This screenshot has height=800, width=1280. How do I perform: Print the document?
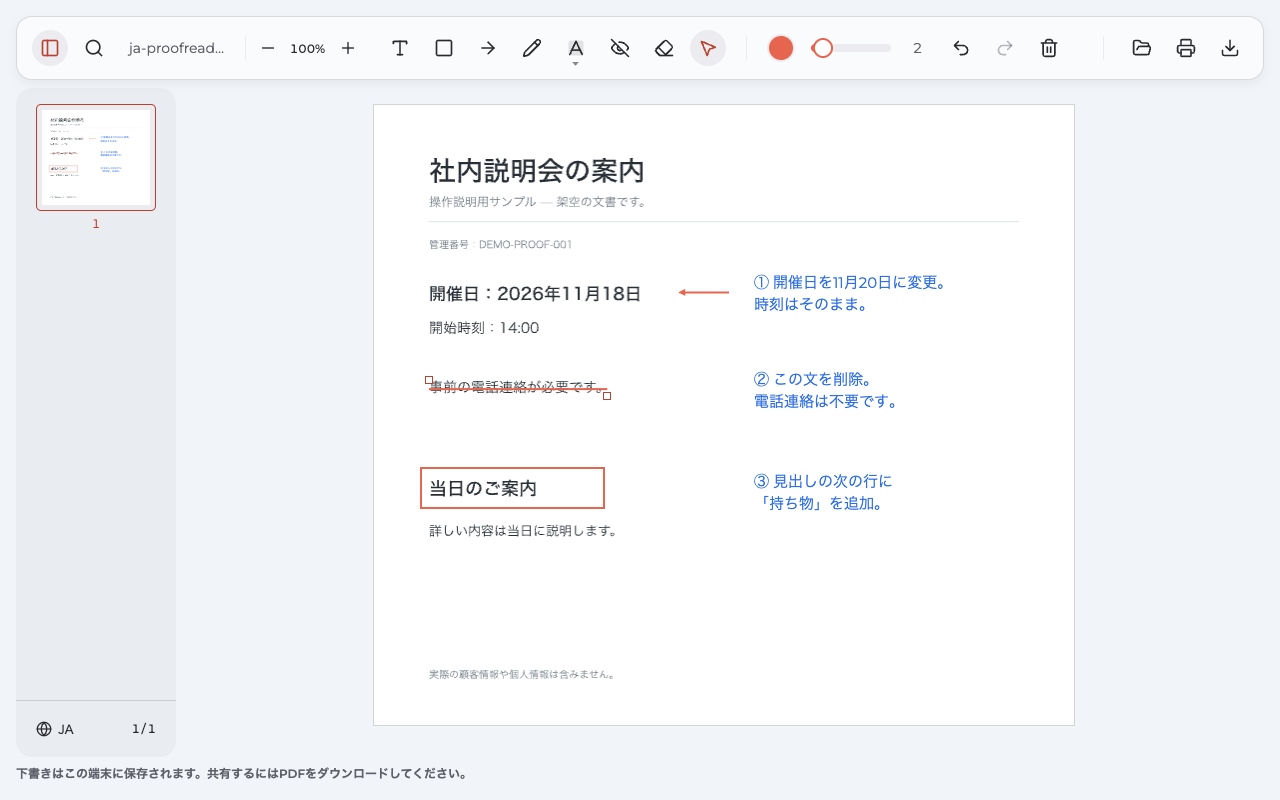coord(1186,48)
